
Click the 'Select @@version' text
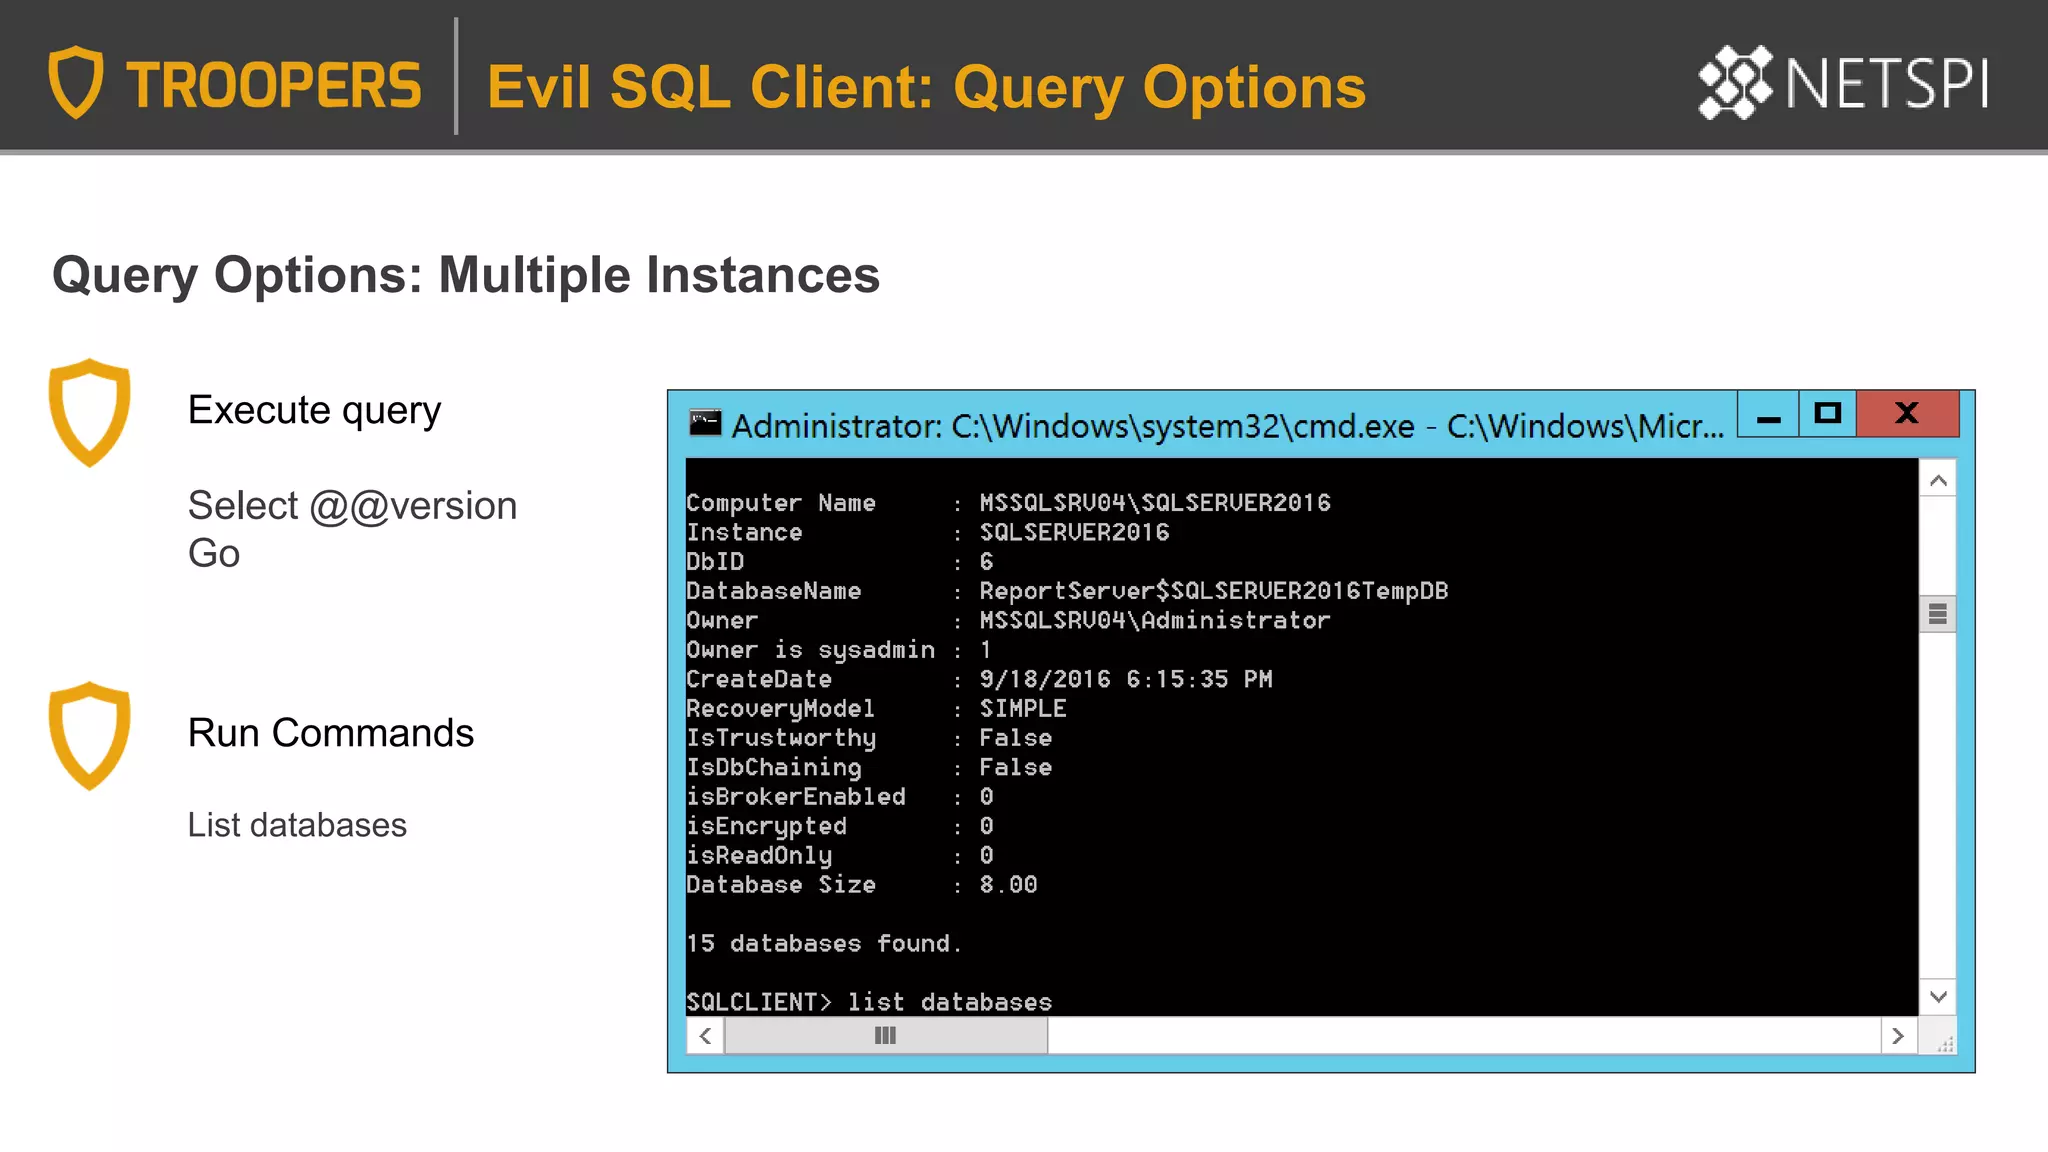point(352,506)
